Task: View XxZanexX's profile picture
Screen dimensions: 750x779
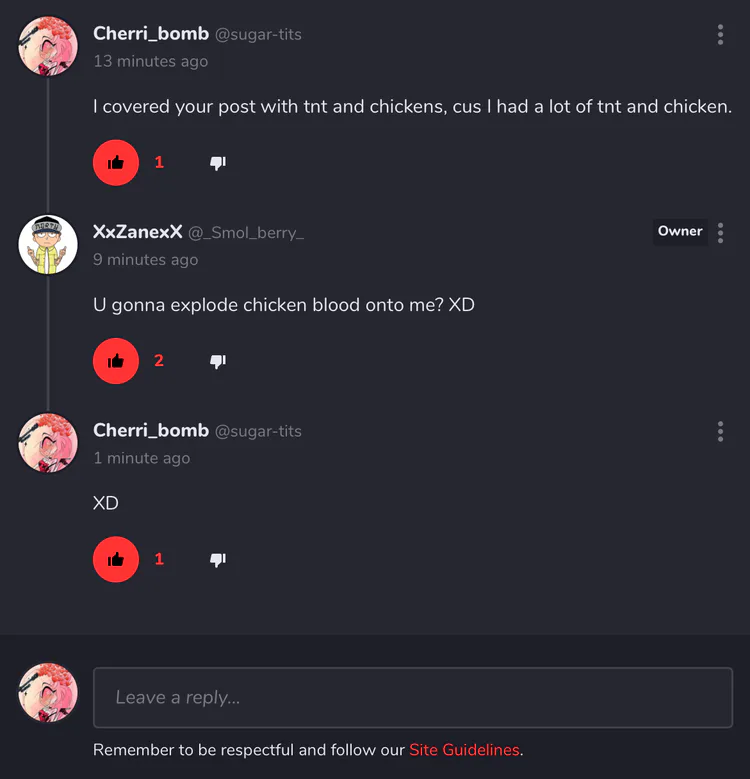Action: tap(48, 244)
